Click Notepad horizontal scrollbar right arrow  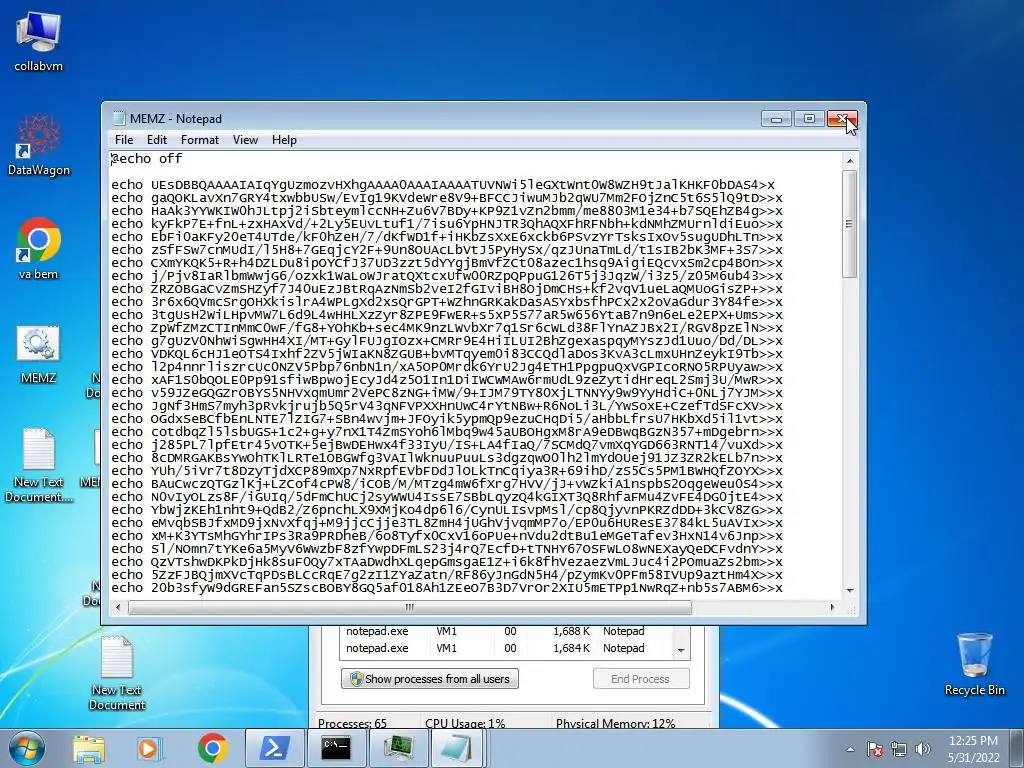(x=832, y=607)
